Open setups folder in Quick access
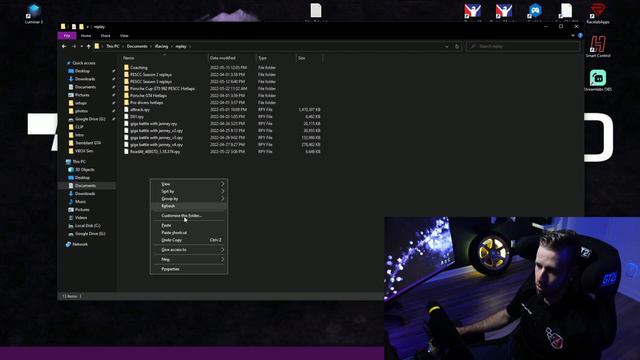 80,103
